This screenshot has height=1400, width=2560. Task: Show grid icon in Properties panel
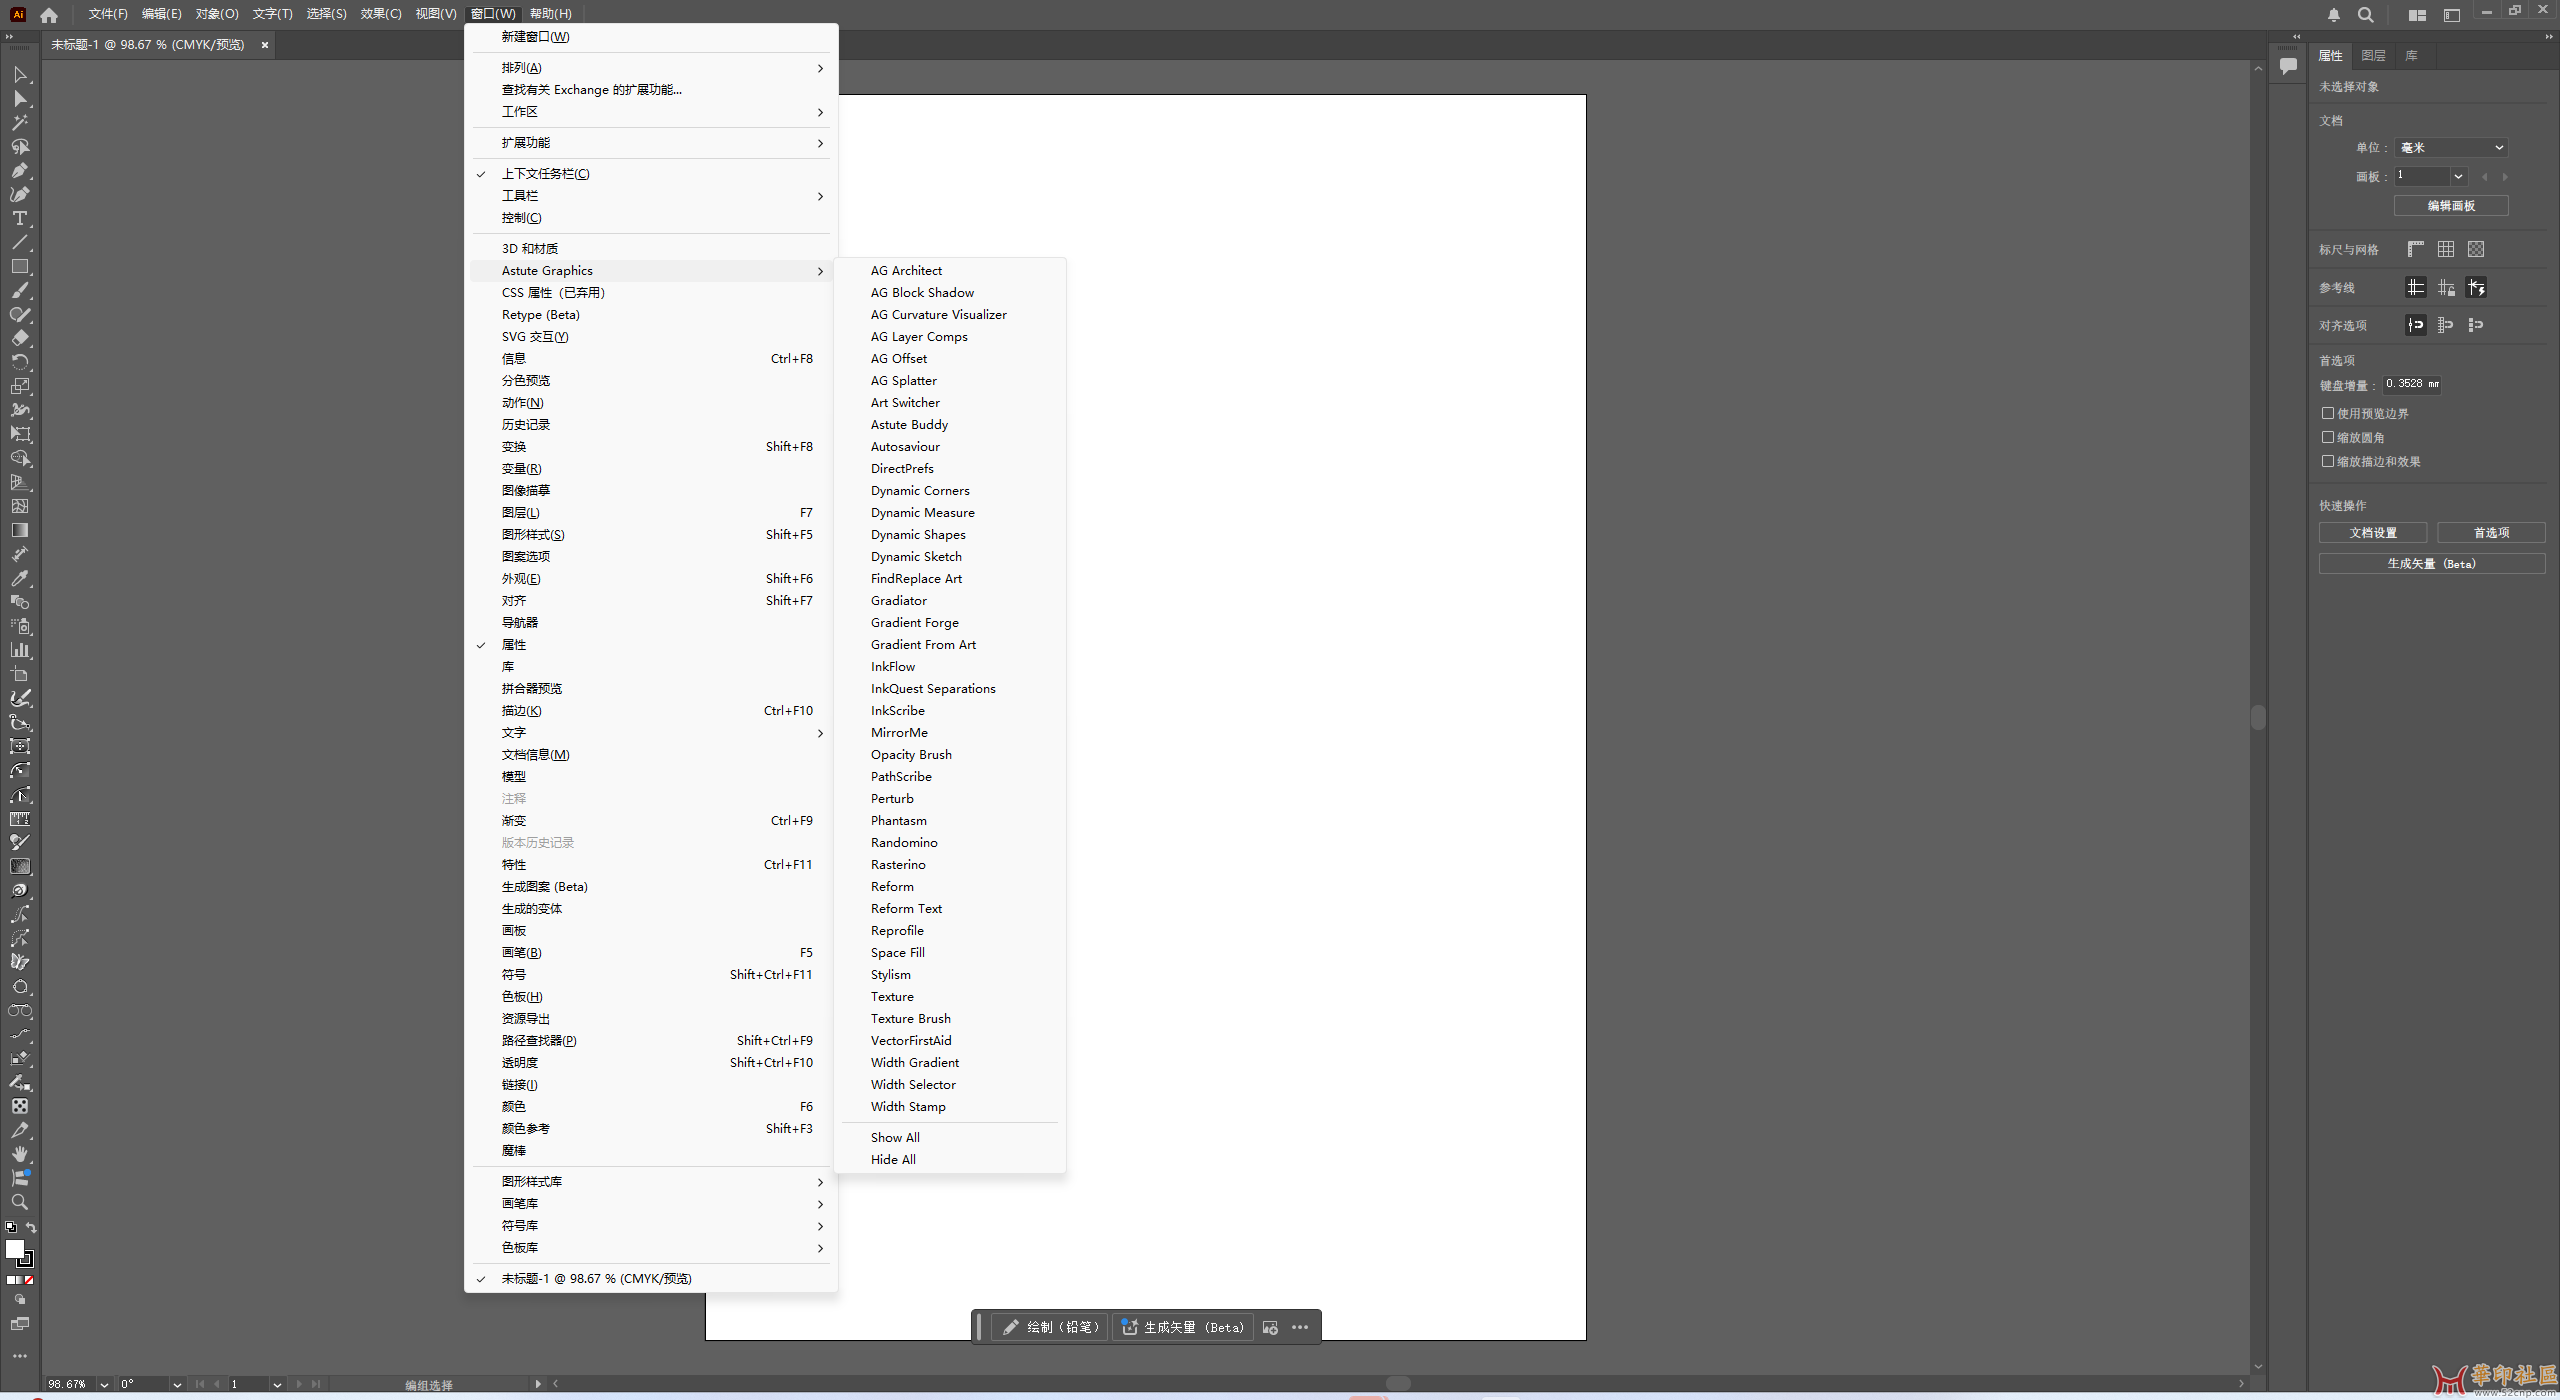2446,250
